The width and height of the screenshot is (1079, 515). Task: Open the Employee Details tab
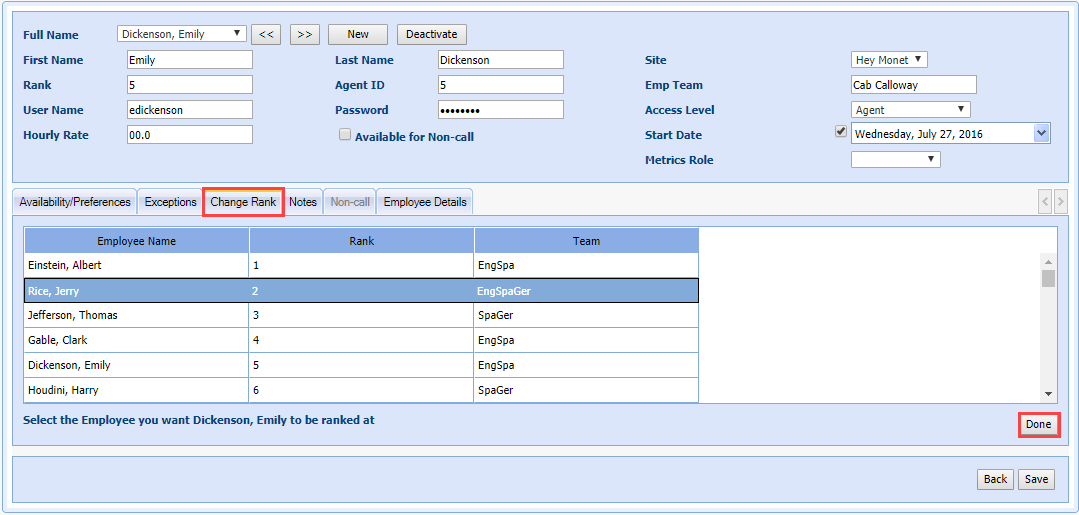click(x=425, y=202)
